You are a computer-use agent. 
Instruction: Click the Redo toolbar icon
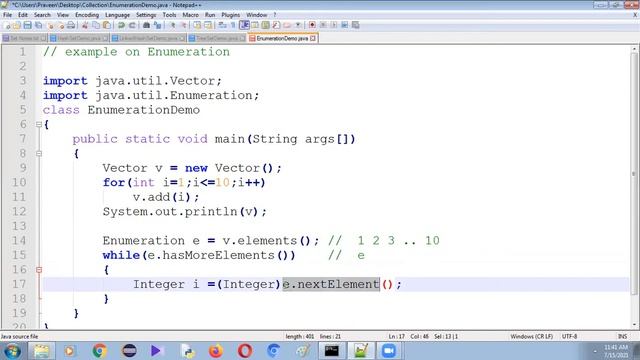click(132, 25)
